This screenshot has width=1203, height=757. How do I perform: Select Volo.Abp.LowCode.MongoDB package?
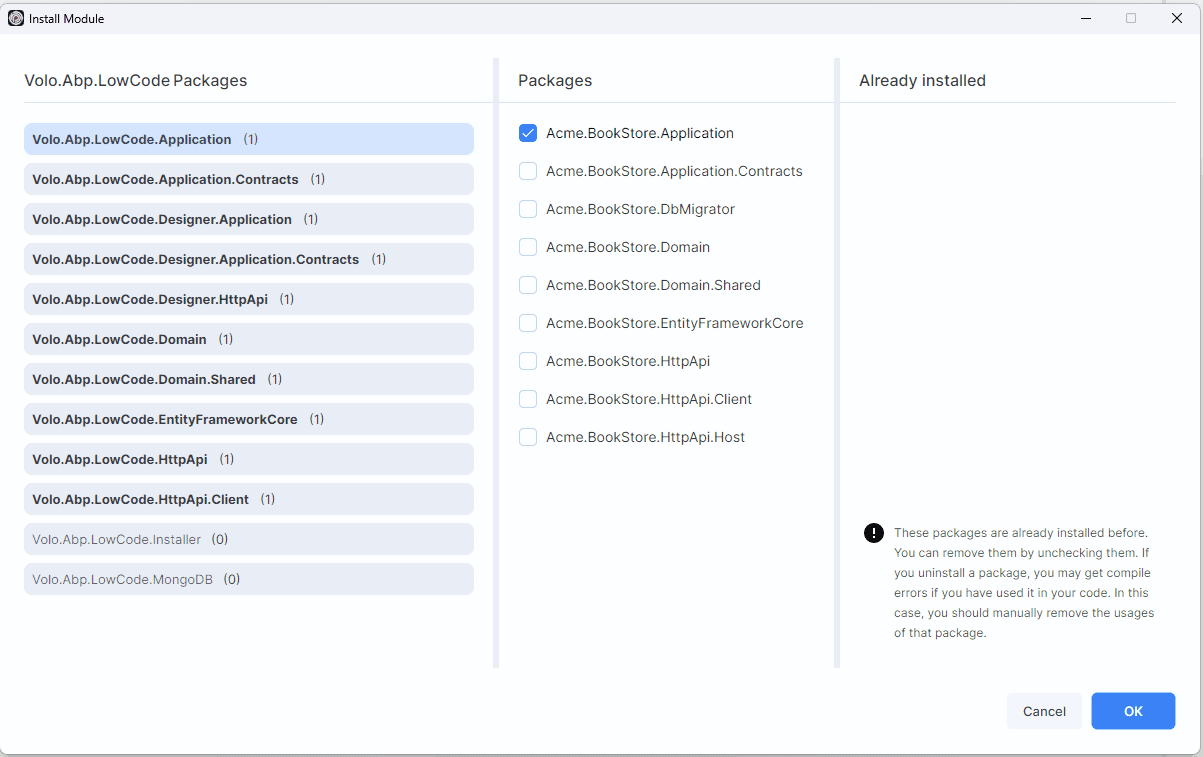click(x=249, y=579)
